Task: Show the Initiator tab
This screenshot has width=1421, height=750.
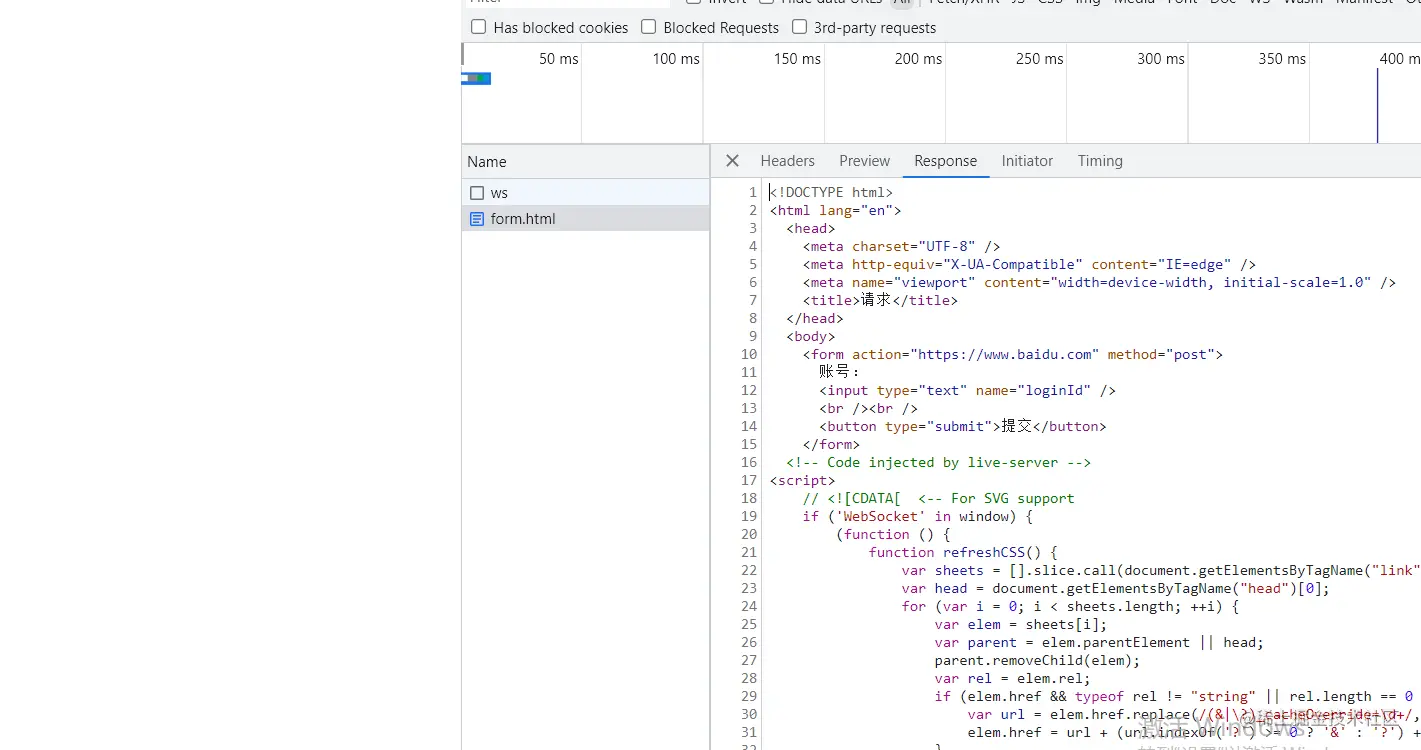Action: (x=1028, y=161)
